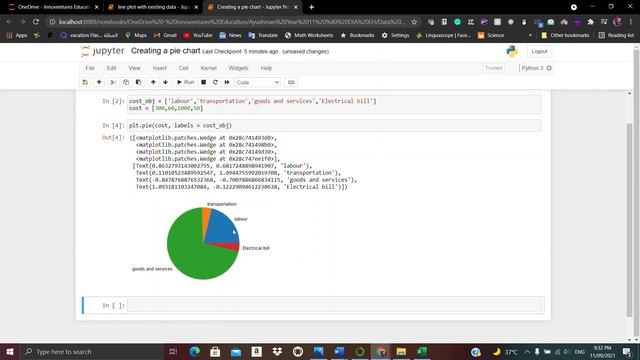Open the View menu
This screenshot has width=640, height=360.
pos(134,68)
